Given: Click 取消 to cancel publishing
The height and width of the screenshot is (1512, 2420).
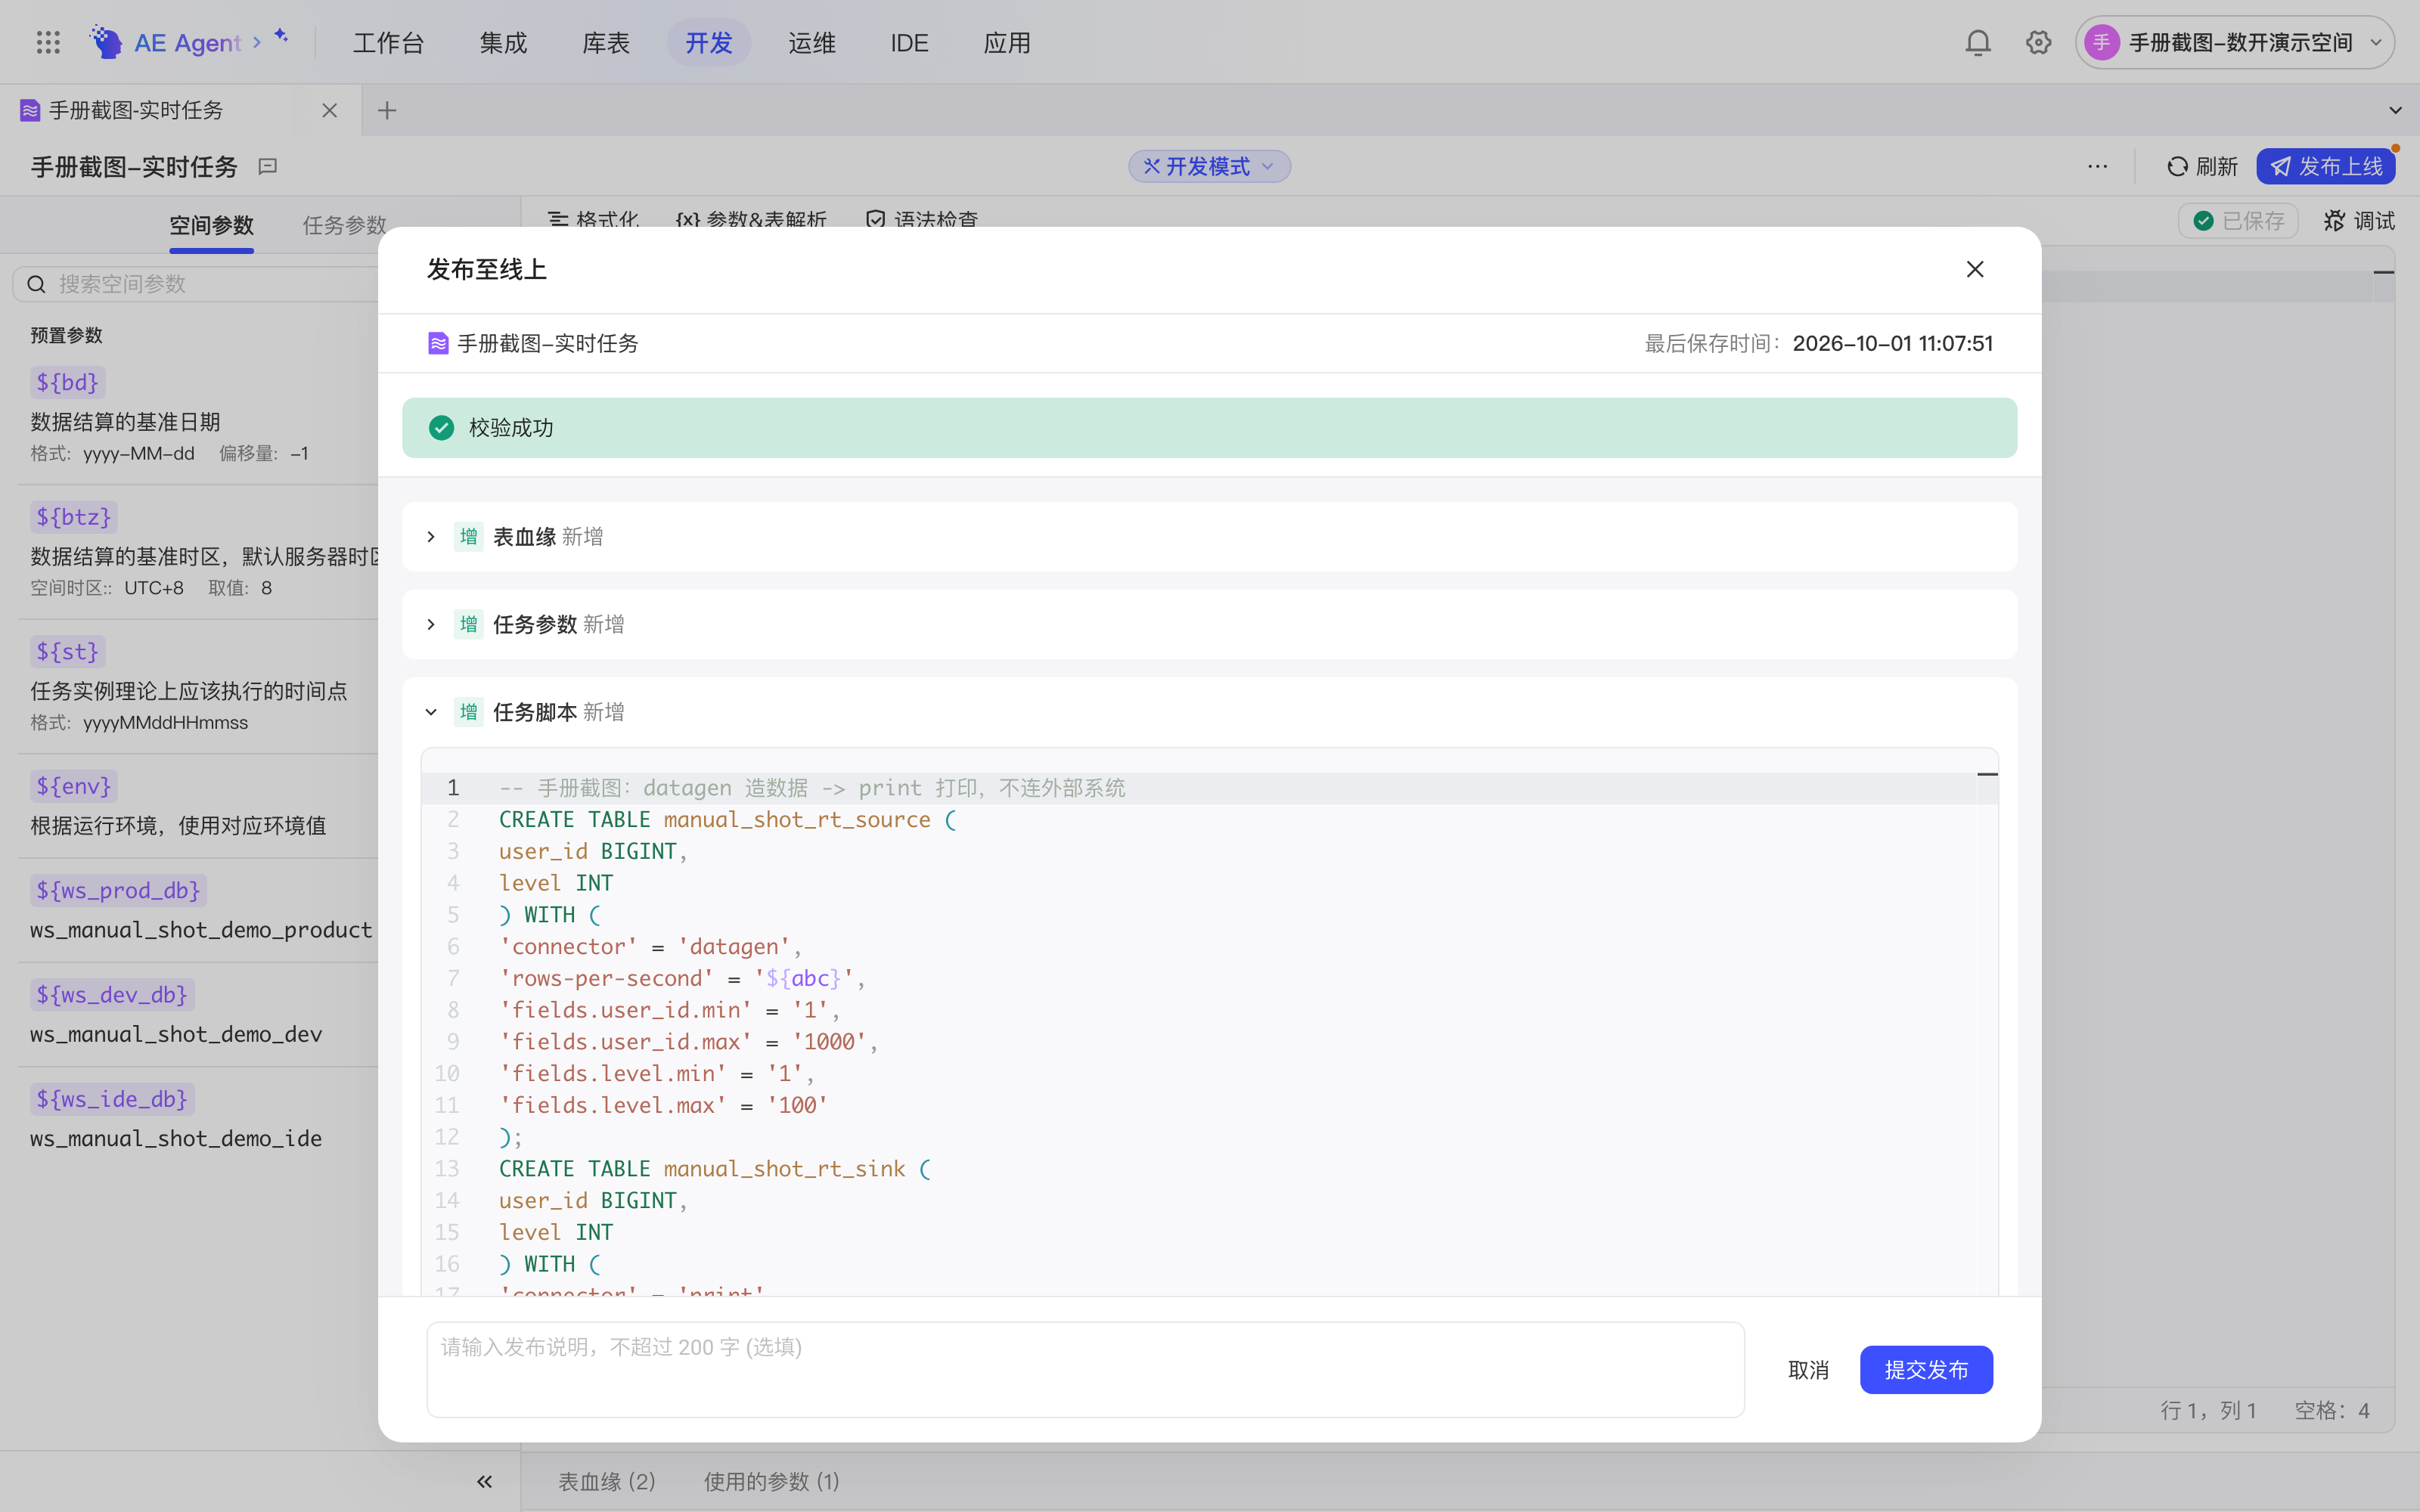Looking at the screenshot, I should click(1808, 1369).
